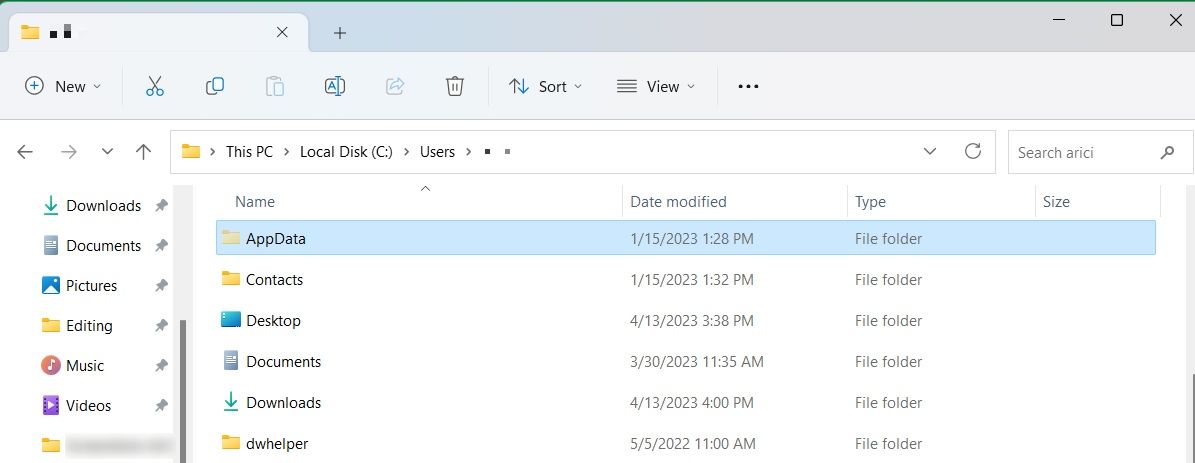Viewport: 1195px width, 463px height.
Task: Sort by Date modified column header
Action: point(678,202)
